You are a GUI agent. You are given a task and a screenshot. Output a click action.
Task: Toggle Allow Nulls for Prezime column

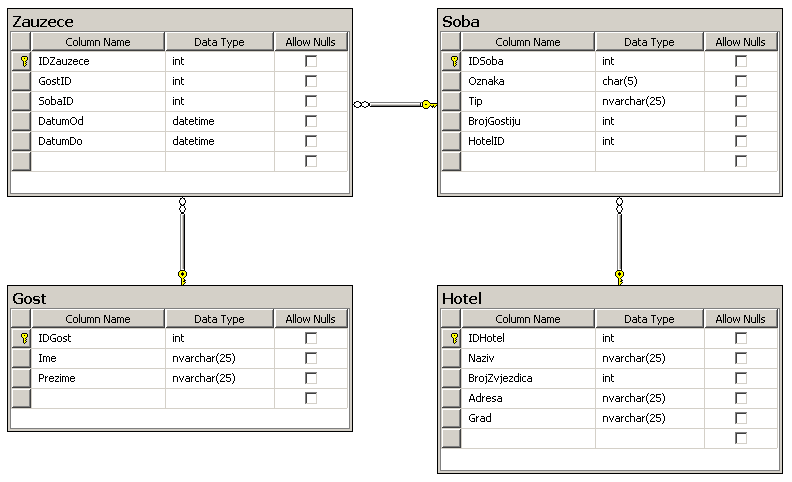[311, 378]
